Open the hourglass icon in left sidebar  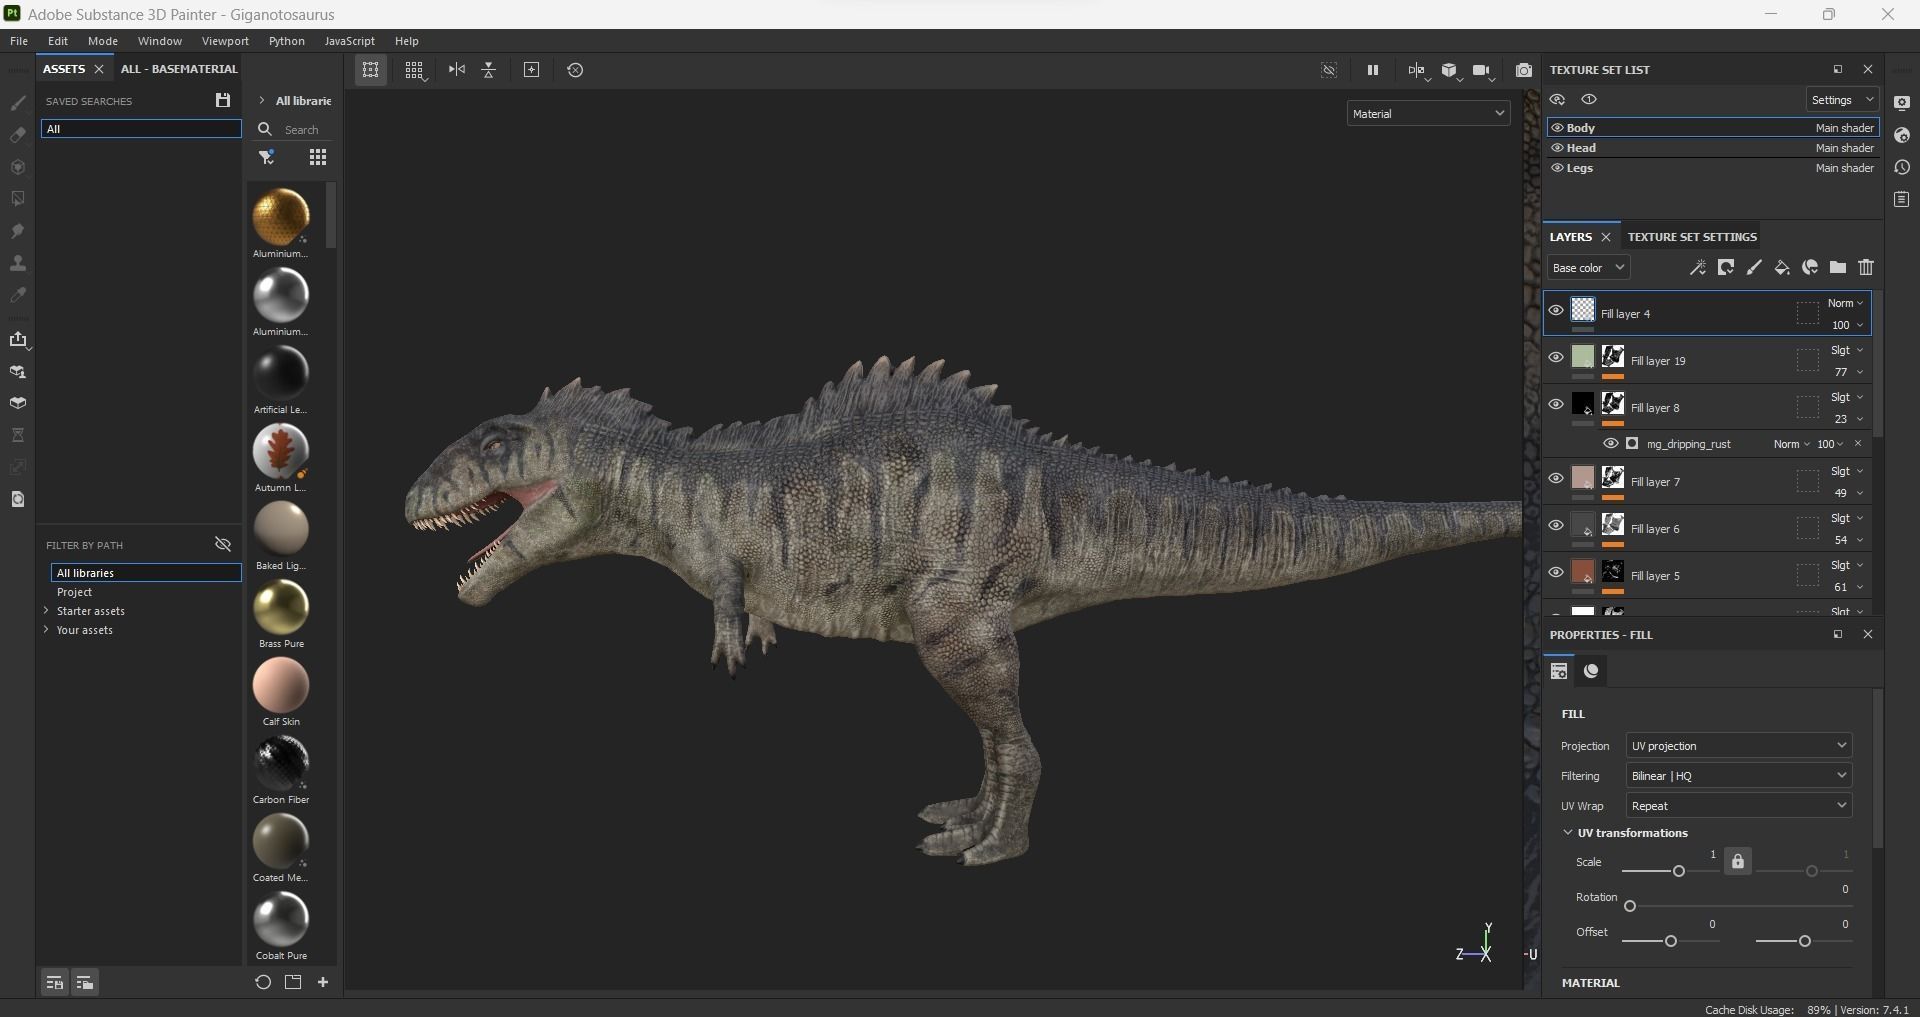click(18, 435)
